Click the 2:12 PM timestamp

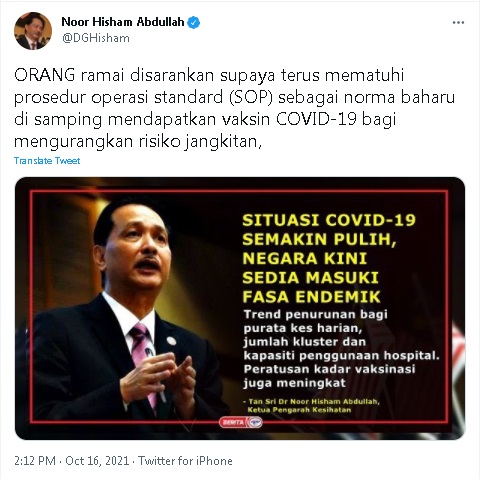[35, 461]
